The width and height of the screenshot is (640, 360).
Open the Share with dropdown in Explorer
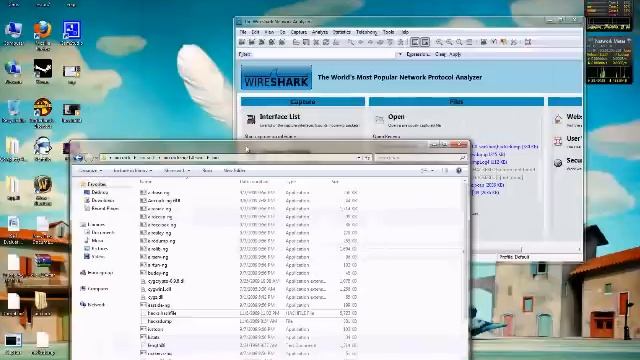[177, 171]
